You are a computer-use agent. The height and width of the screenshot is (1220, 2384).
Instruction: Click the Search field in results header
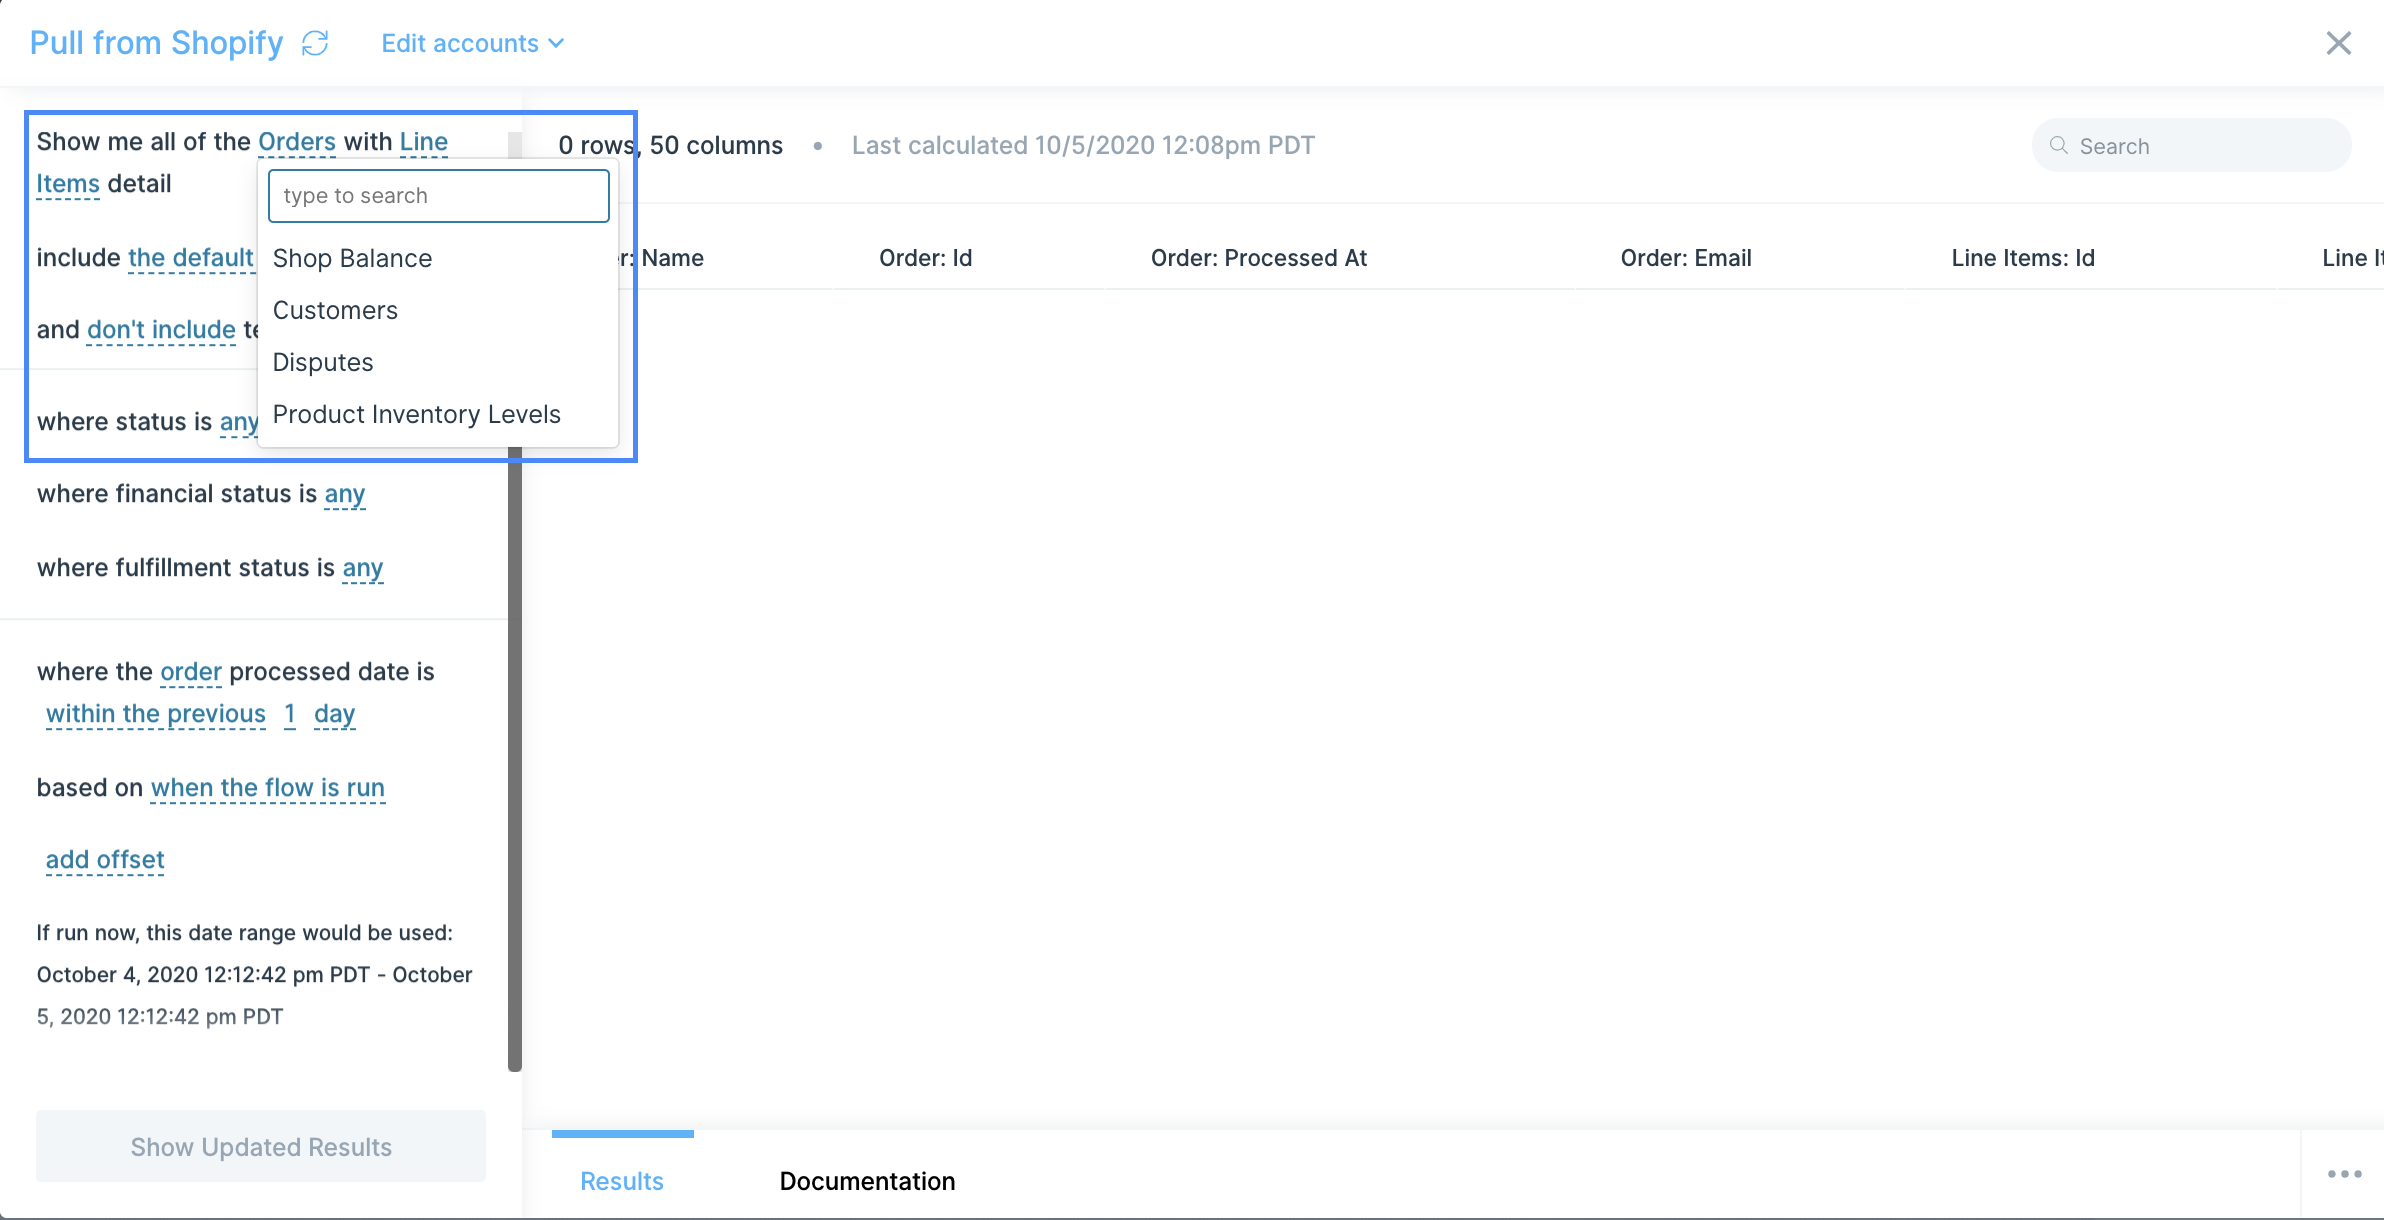[x=2191, y=145]
